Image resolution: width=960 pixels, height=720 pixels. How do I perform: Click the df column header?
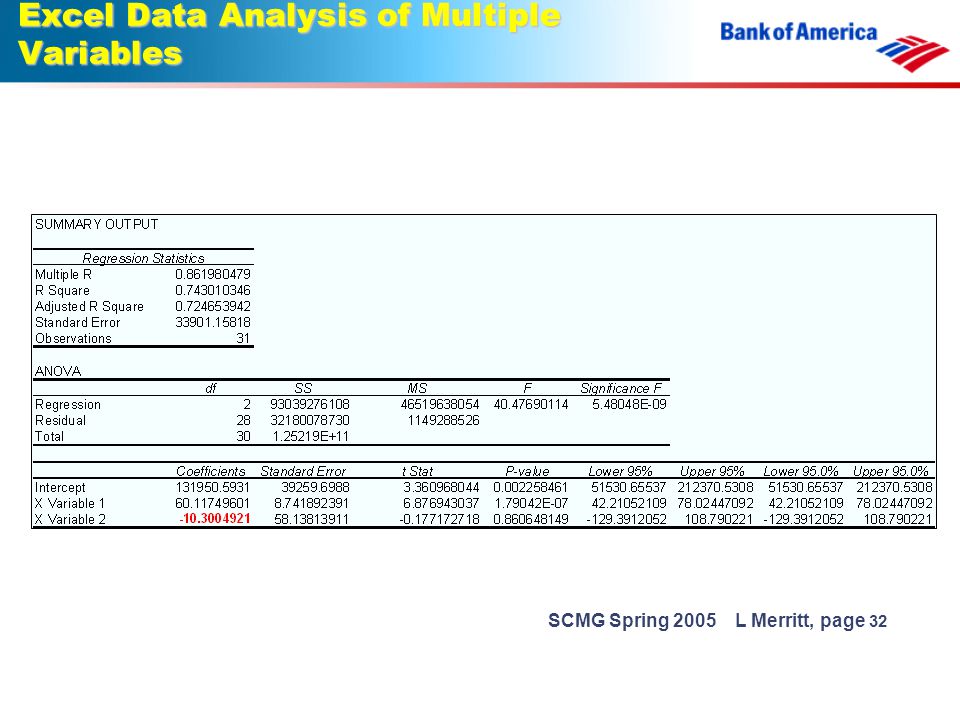(211, 388)
